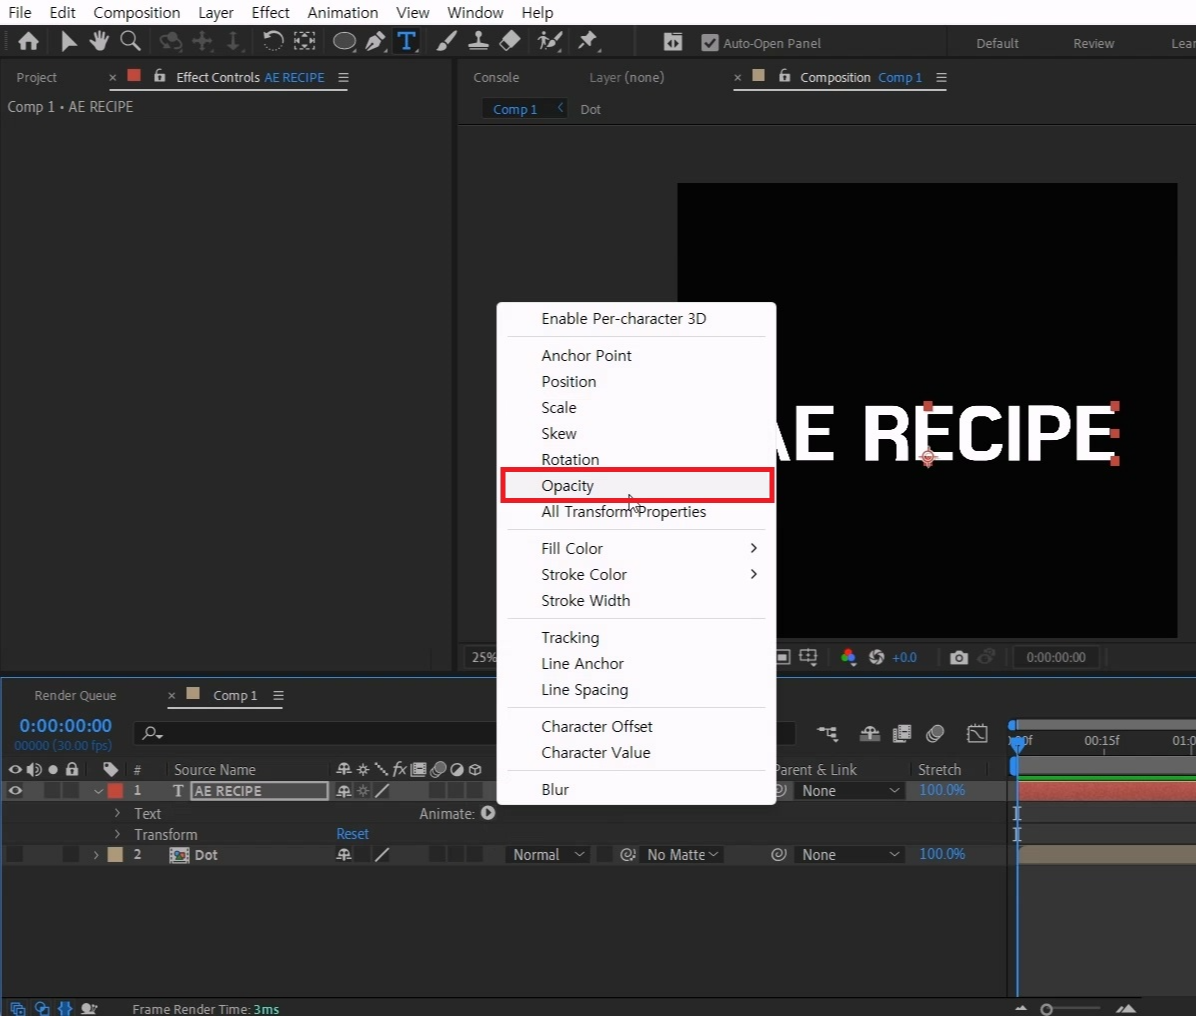1196x1016 pixels.
Task: Expand the Transform property group
Action: pos(117,834)
